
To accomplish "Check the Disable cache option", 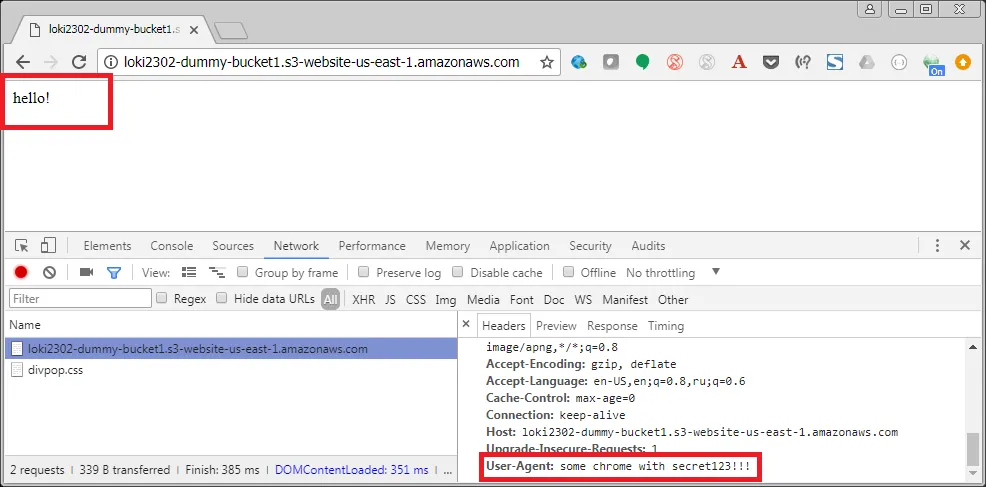I will pyautogui.click(x=458, y=272).
